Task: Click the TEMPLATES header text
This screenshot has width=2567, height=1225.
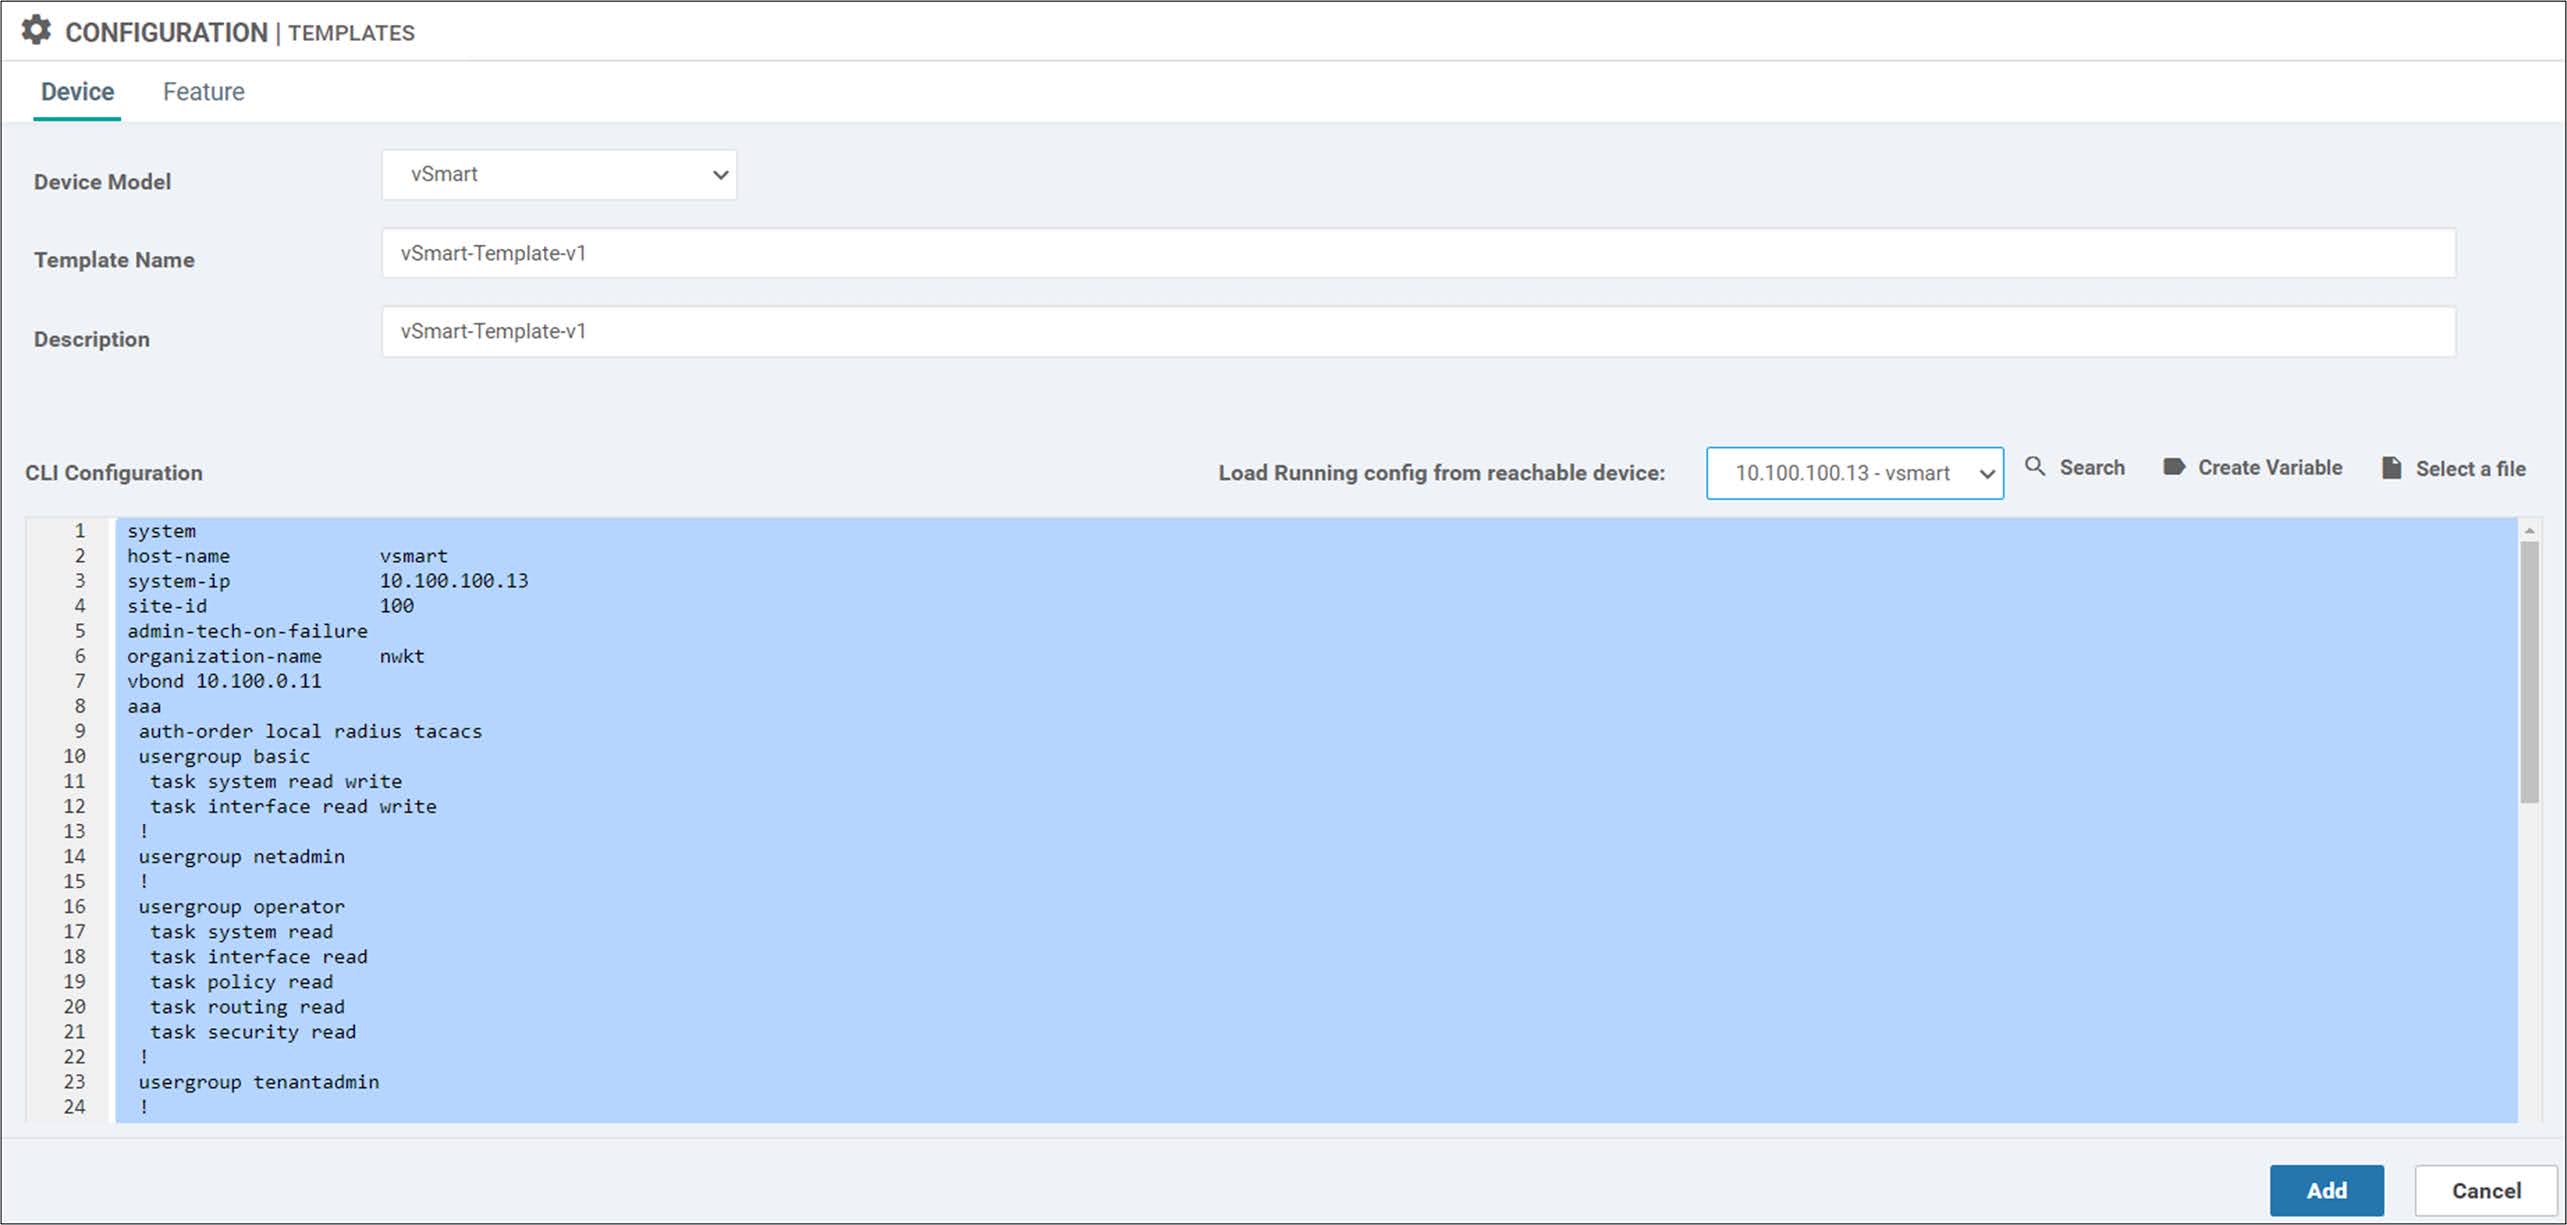Action: click(x=351, y=33)
